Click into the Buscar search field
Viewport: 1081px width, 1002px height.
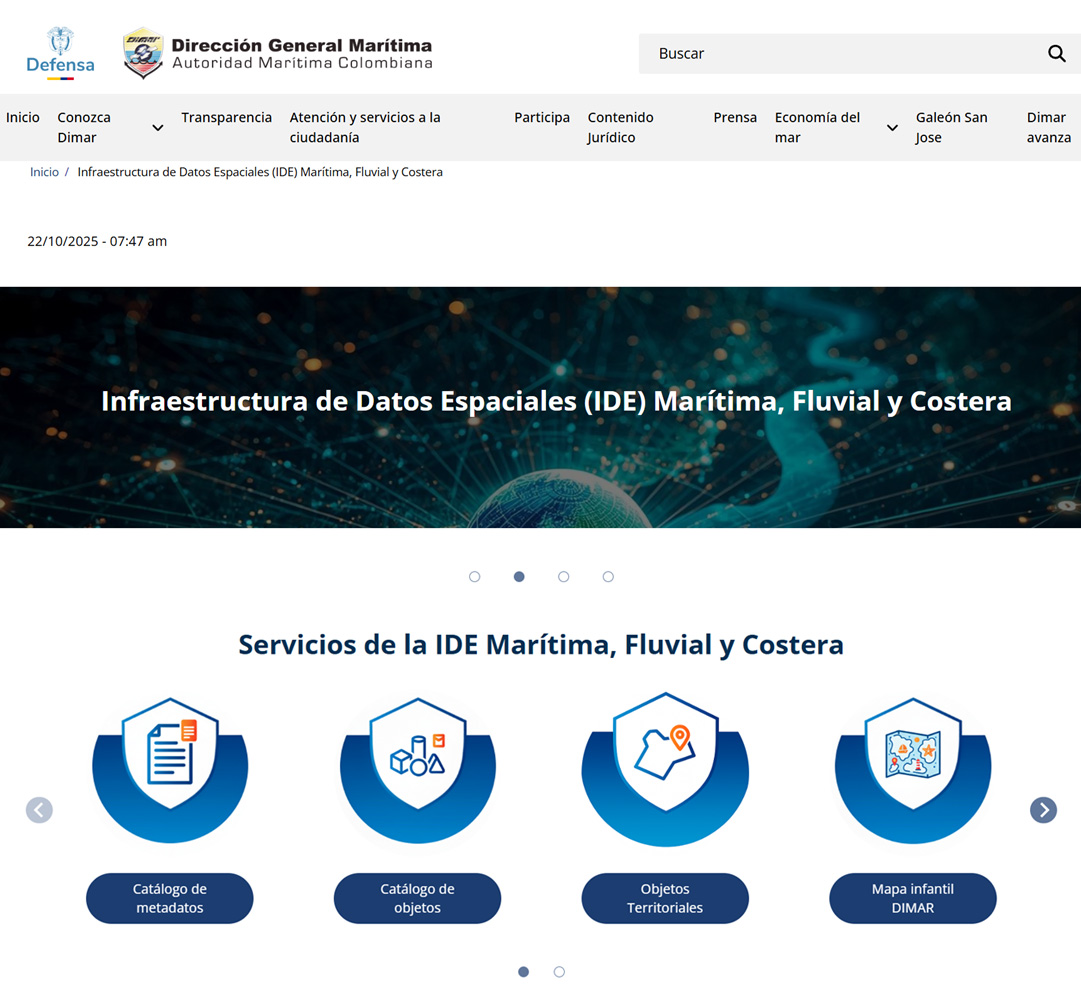(x=840, y=54)
